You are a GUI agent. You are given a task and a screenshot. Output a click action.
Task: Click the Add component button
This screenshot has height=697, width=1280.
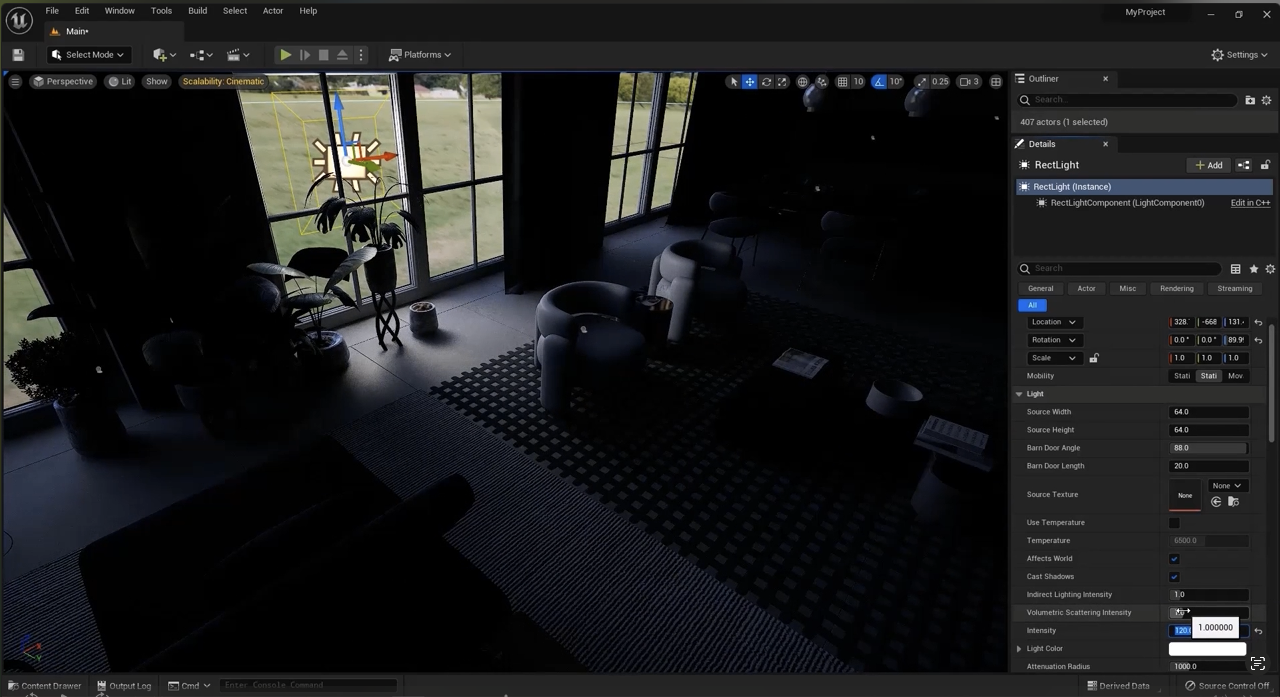tap(1209, 165)
